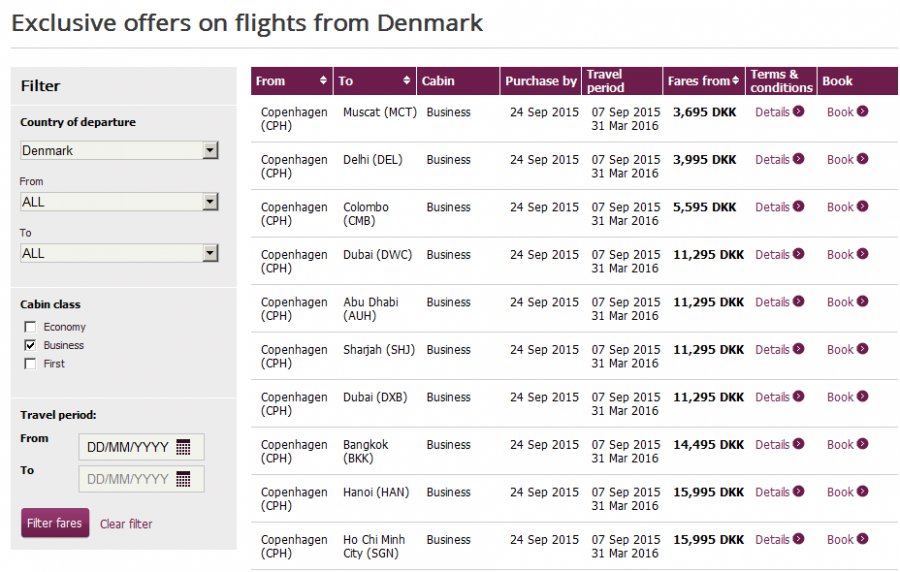Click the Book arrow icon for Ho Chi Minh City

(863, 539)
